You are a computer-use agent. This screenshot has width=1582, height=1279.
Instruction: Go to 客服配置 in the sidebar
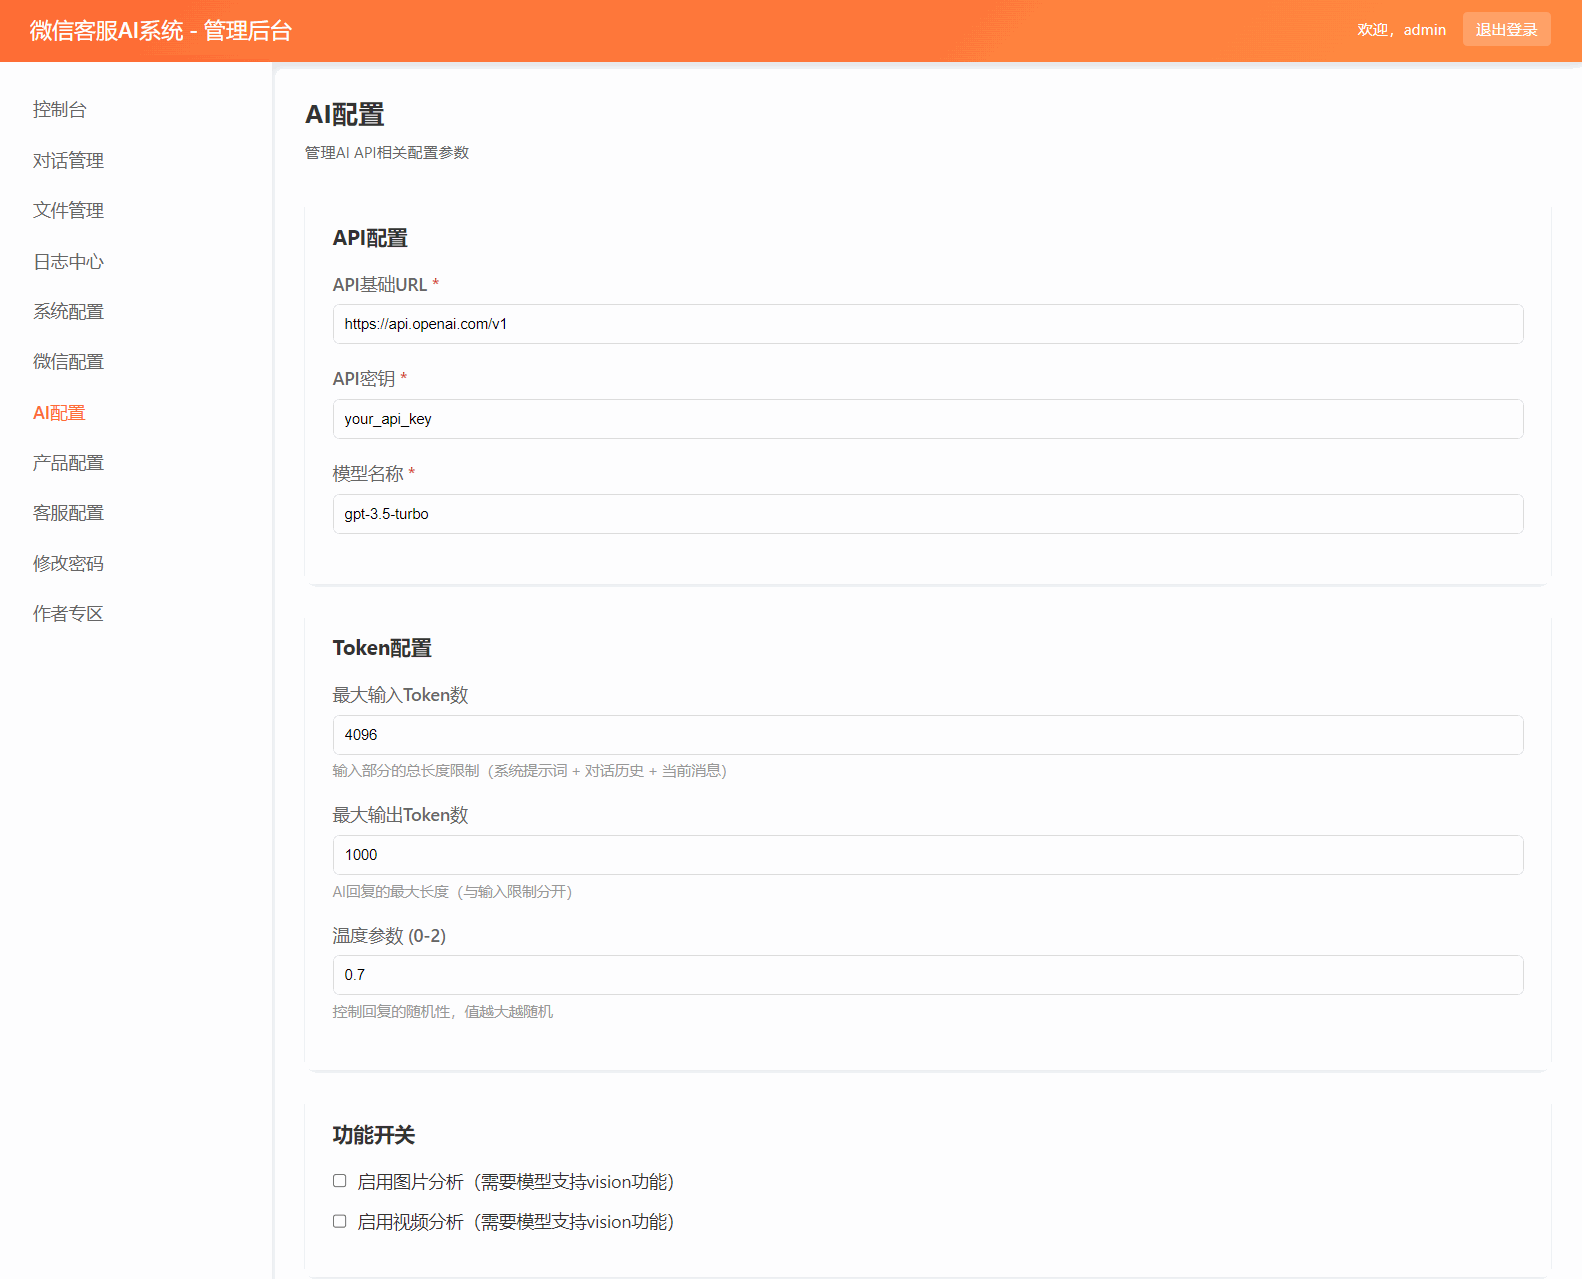click(x=68, y=513)
